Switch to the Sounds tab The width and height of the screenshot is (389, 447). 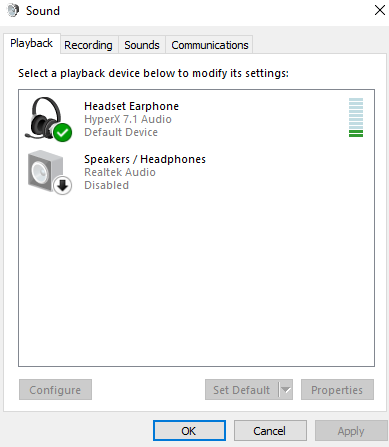(x=142, y=45)
